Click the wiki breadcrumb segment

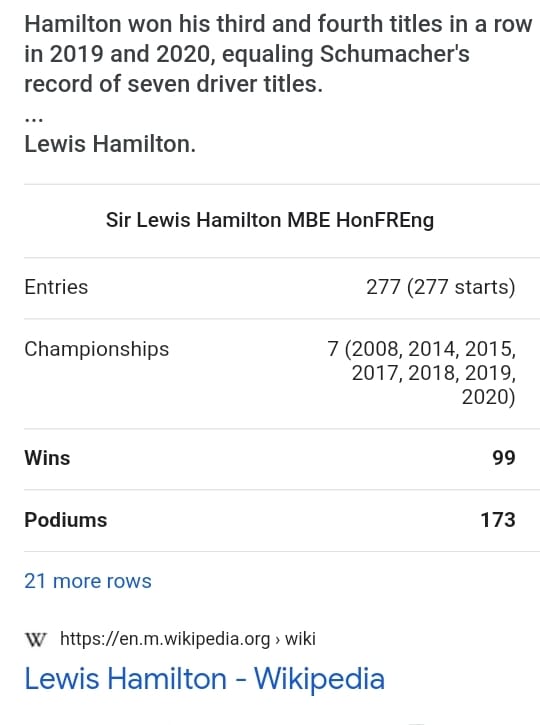pos(300,639)
